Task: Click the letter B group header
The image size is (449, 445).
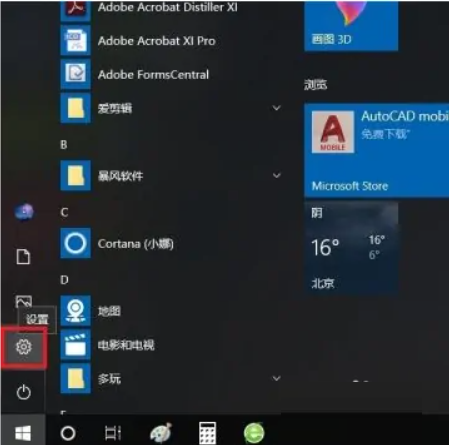Action: click(64, 145)
